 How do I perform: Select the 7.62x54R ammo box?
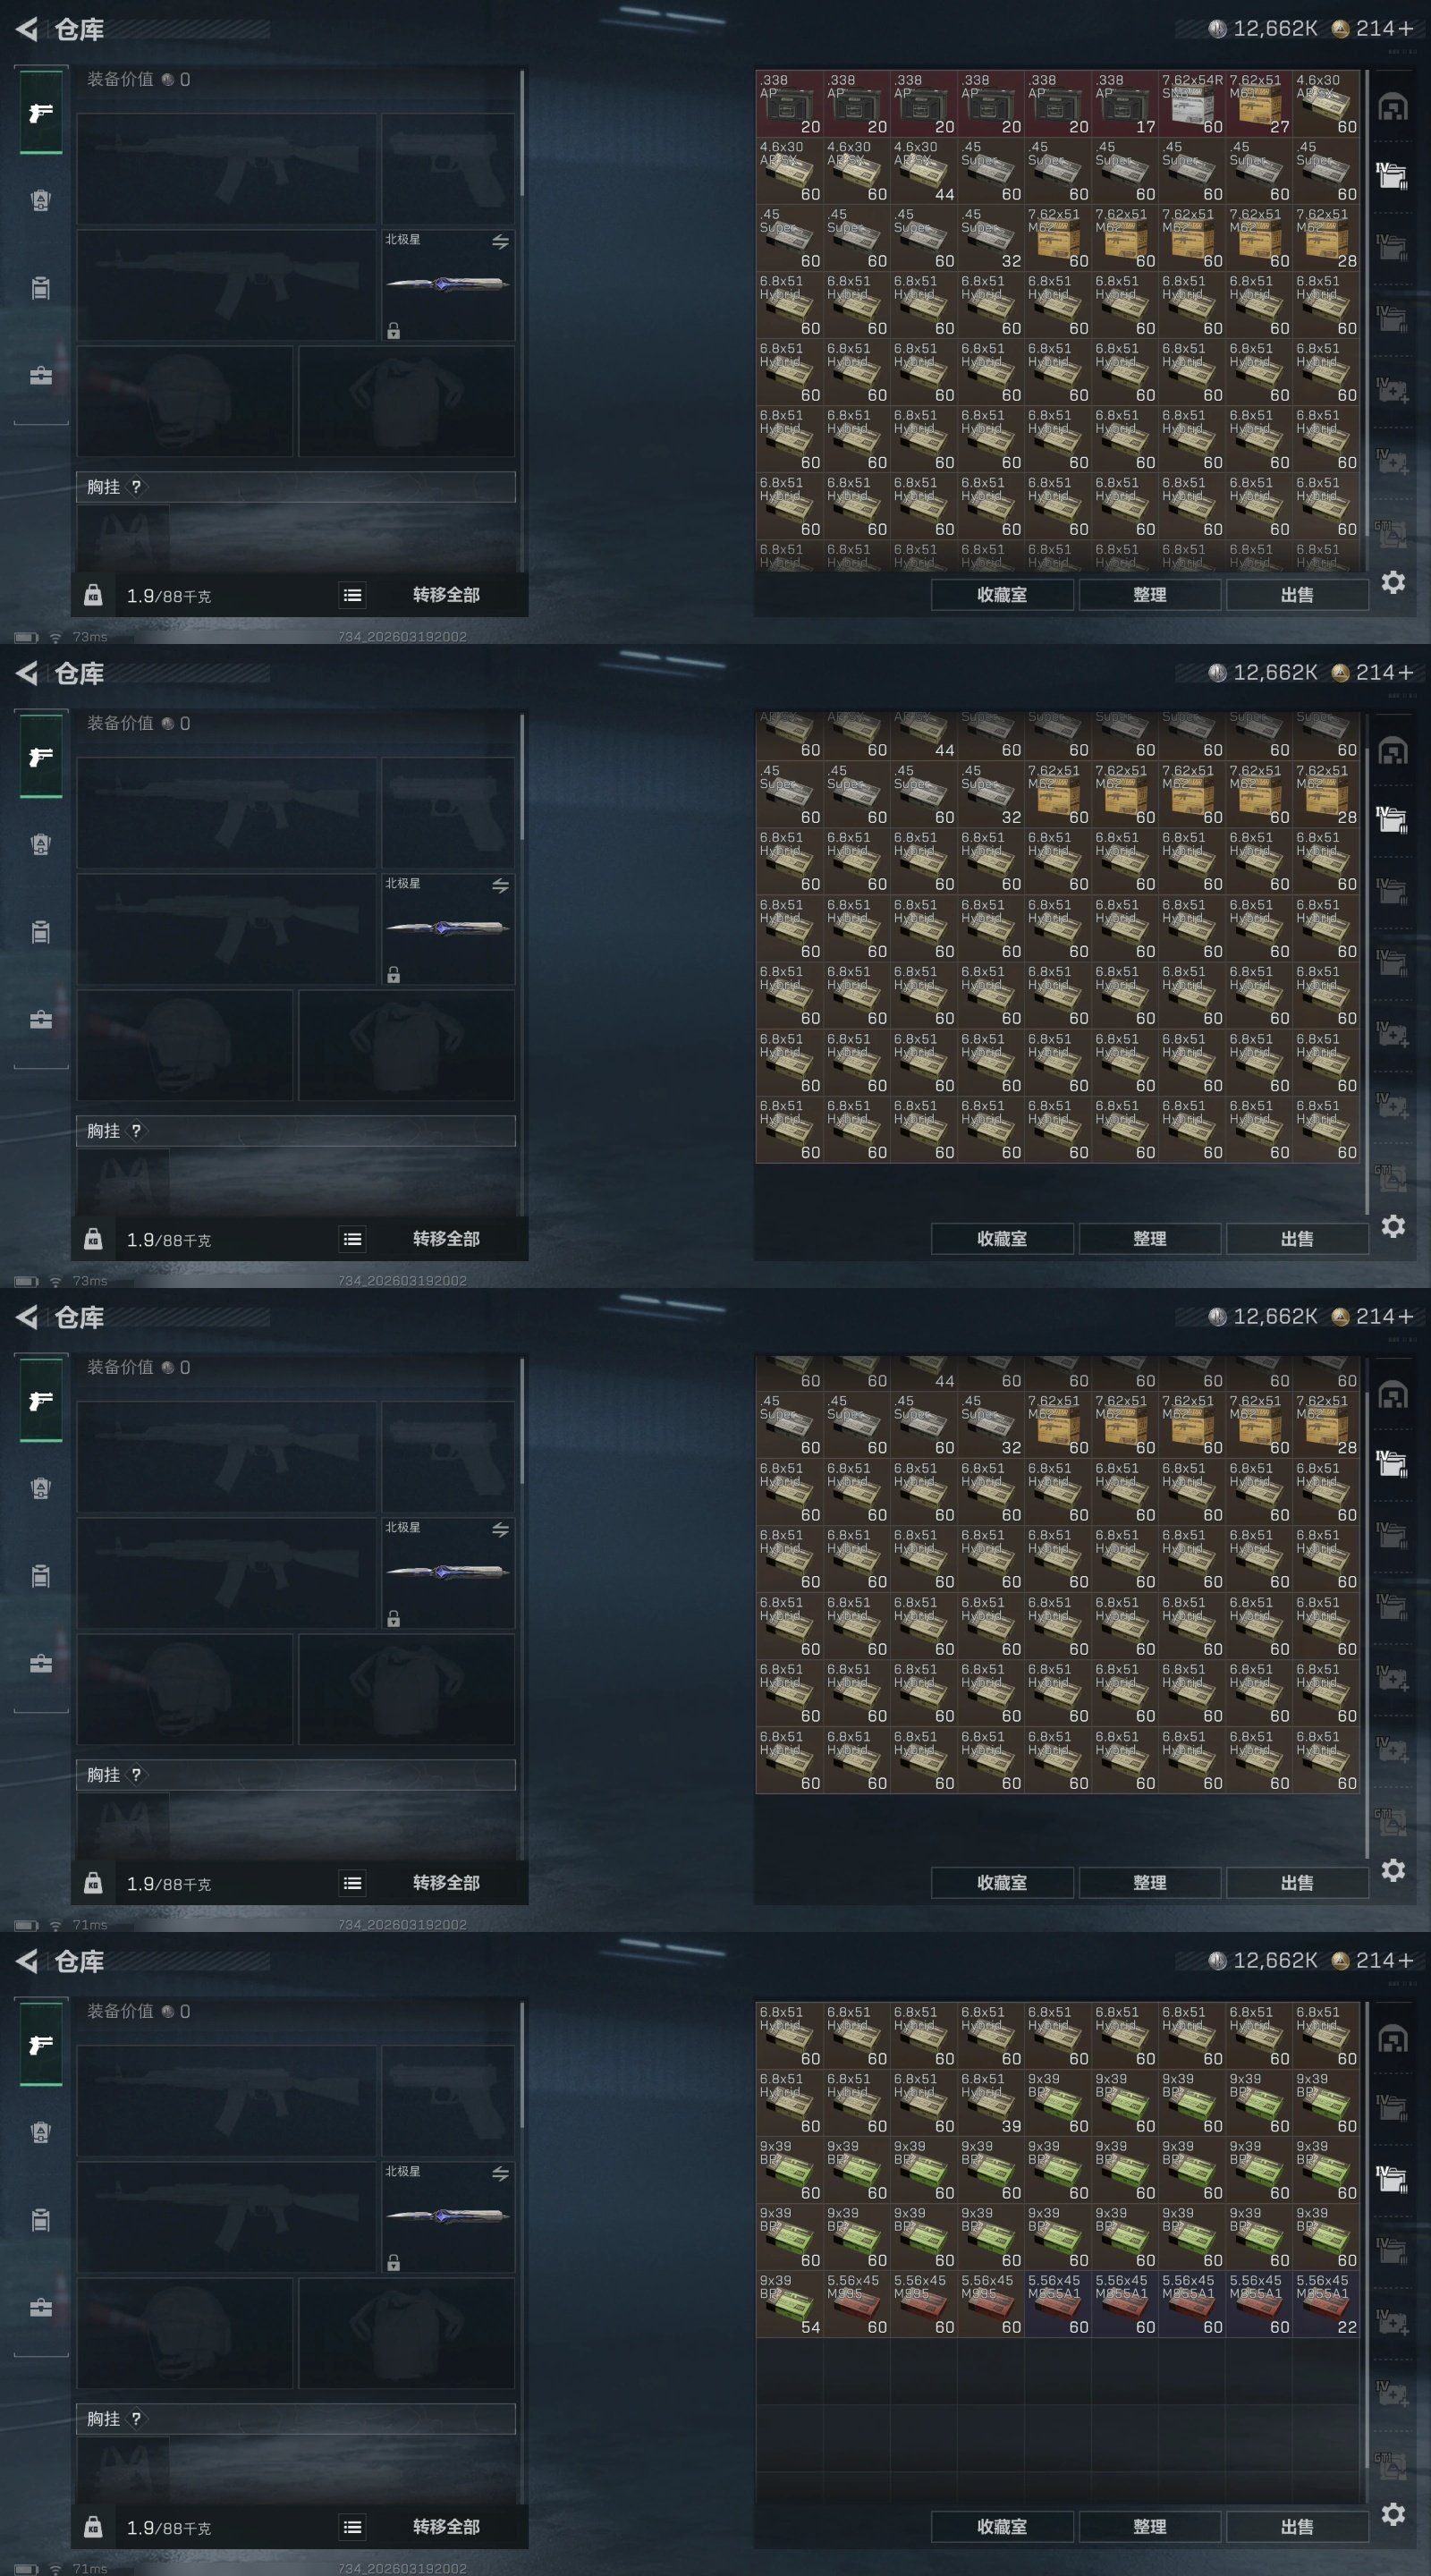pyautogui.click(x=1192, y=103)
